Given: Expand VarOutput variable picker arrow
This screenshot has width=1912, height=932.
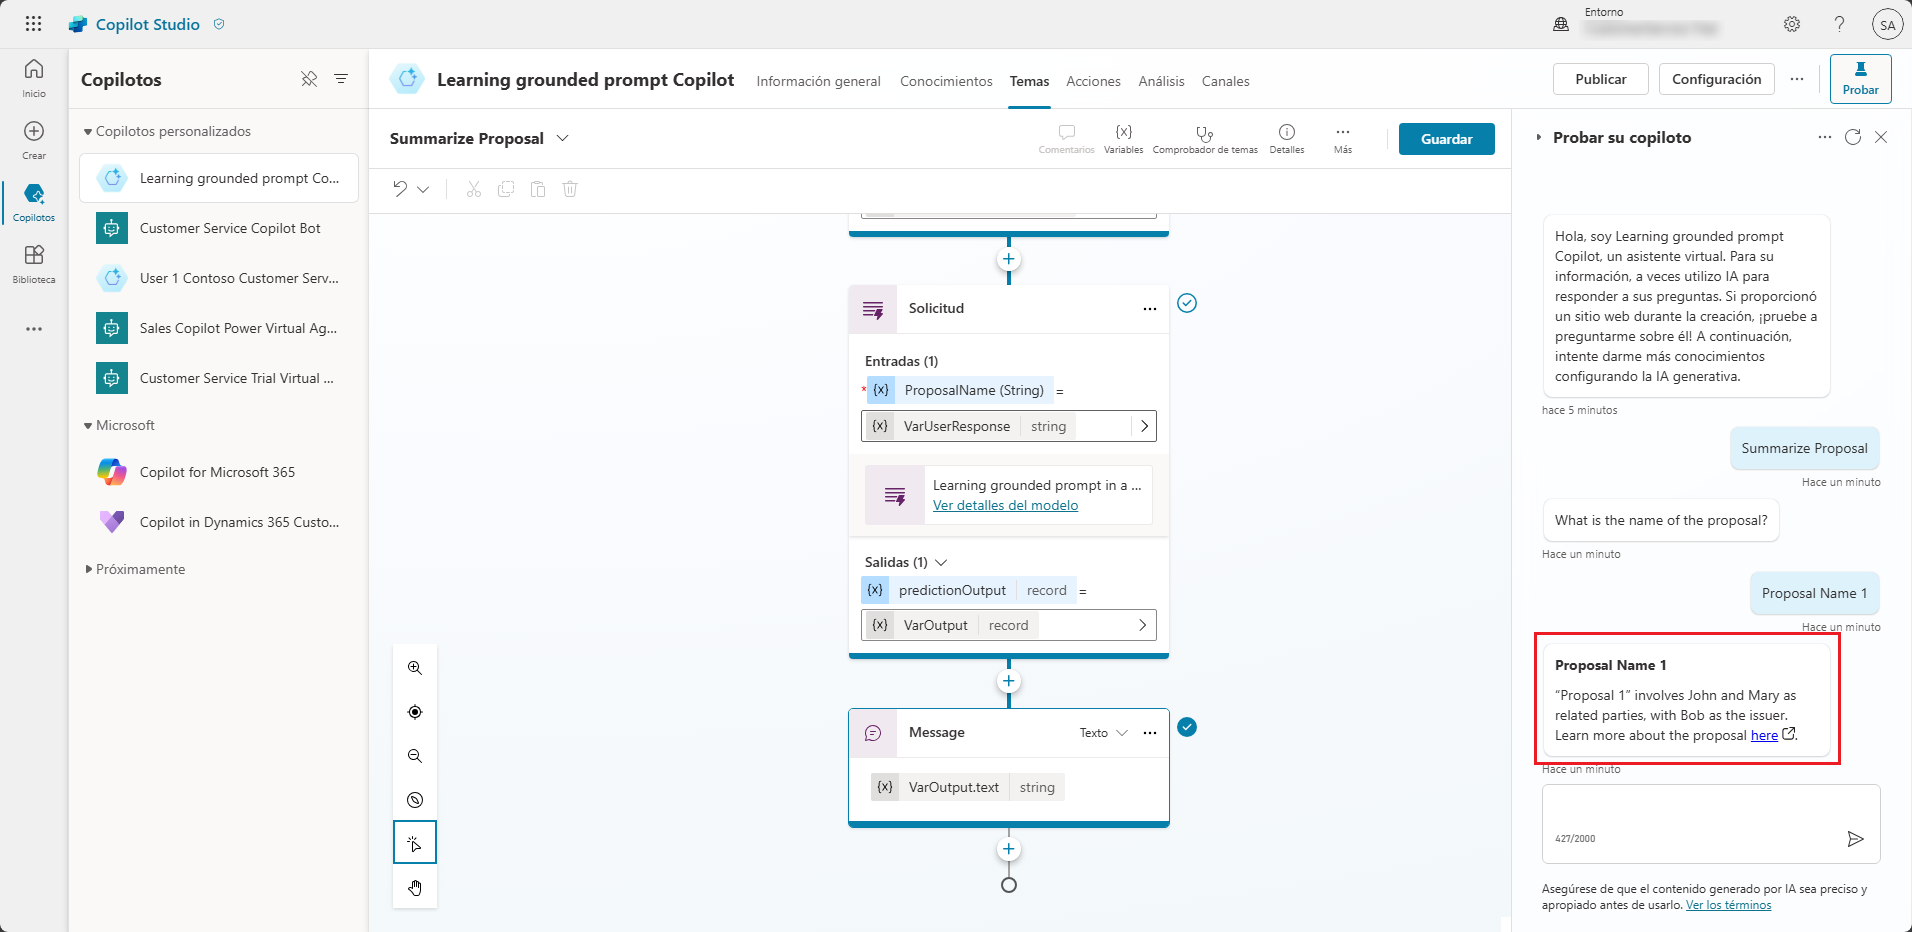Looking at the screenshot, I should tap(1143, 625).
